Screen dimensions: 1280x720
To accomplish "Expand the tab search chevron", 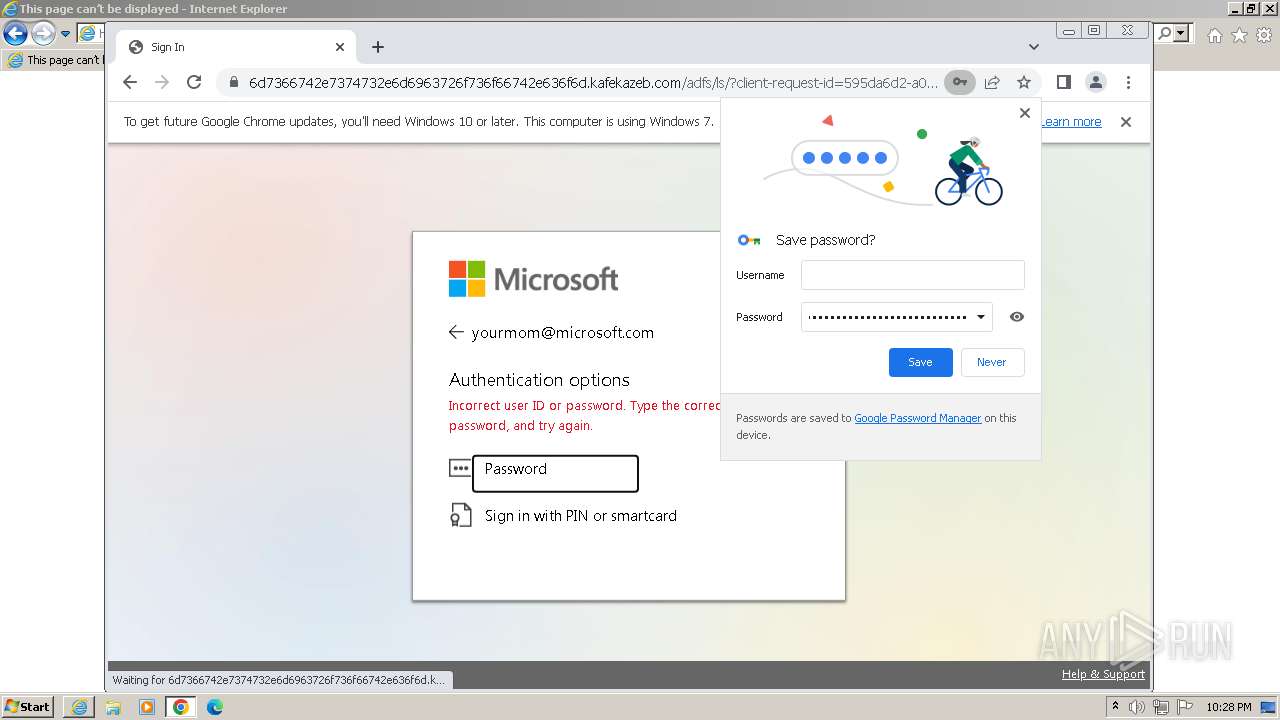I will point(1033,47).
